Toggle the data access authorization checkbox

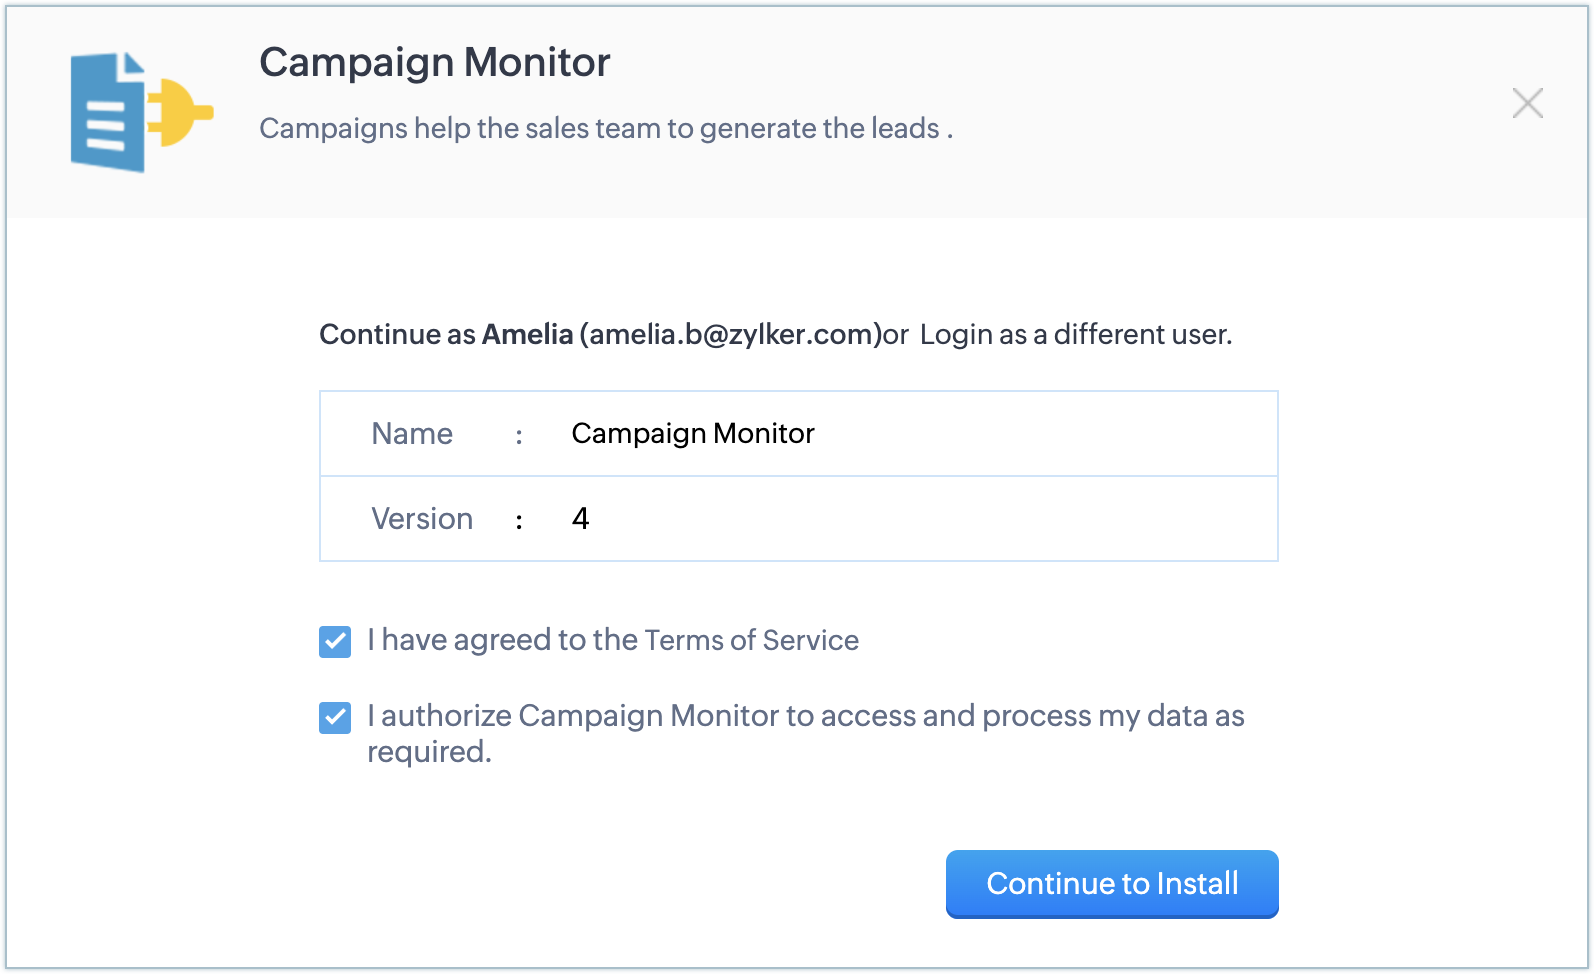click(335, 718)
